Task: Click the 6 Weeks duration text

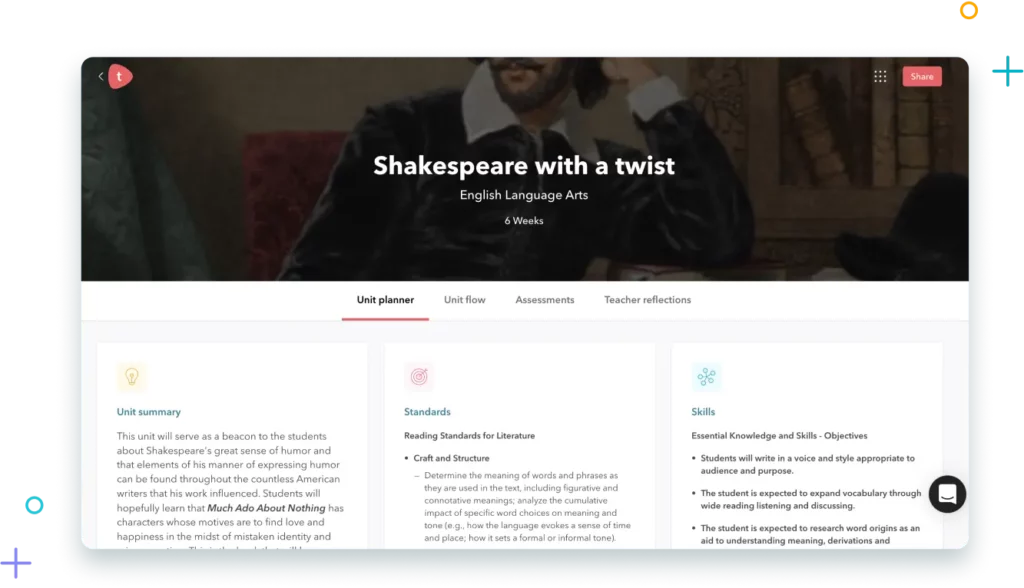Action: 524,220
